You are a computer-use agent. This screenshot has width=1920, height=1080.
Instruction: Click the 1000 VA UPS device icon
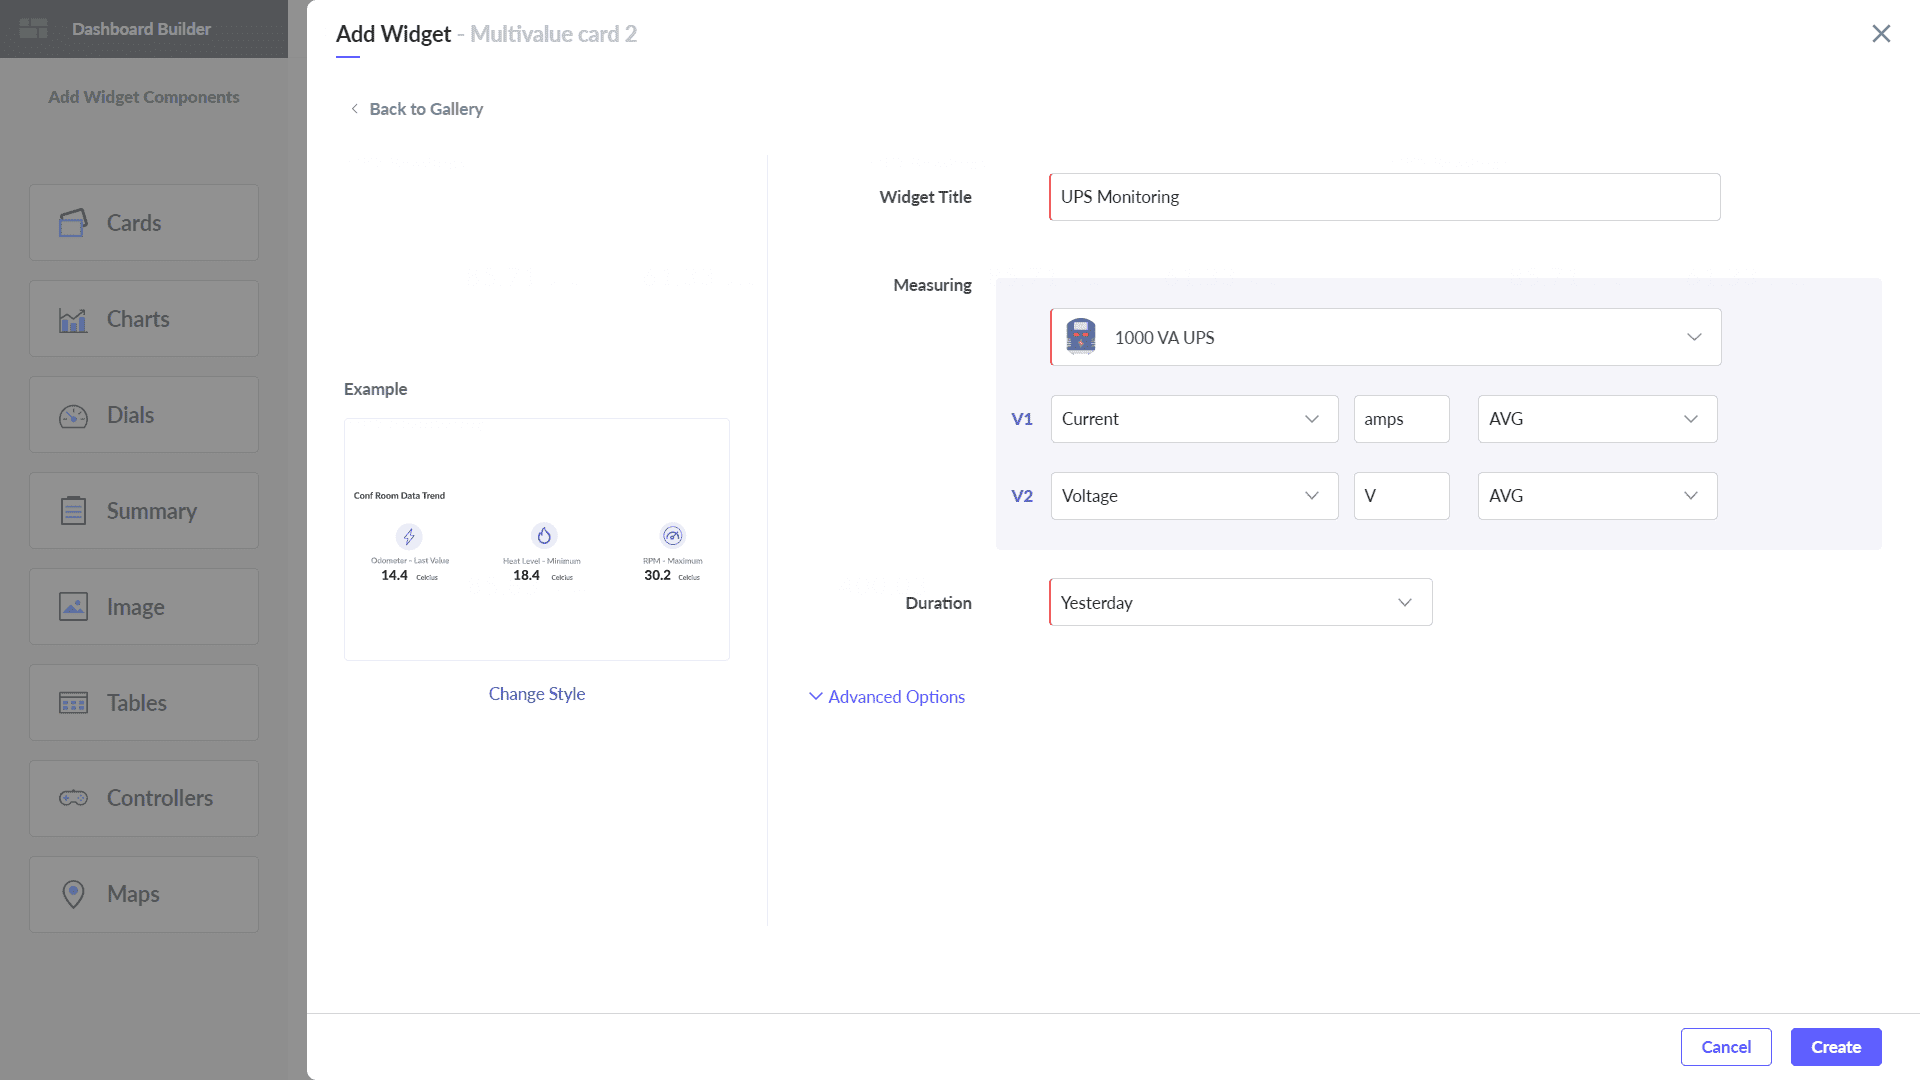[1081, 337]
